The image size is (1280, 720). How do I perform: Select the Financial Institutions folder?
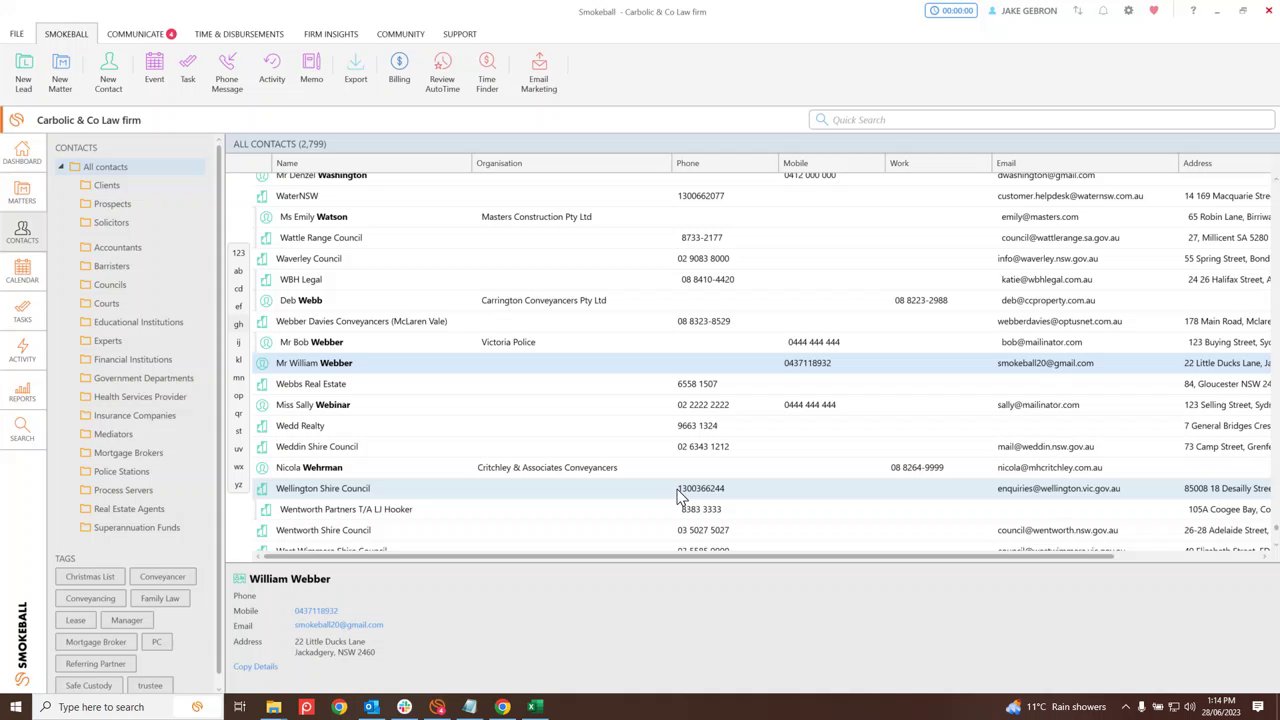pyautogui.click(x=133, y=360)
